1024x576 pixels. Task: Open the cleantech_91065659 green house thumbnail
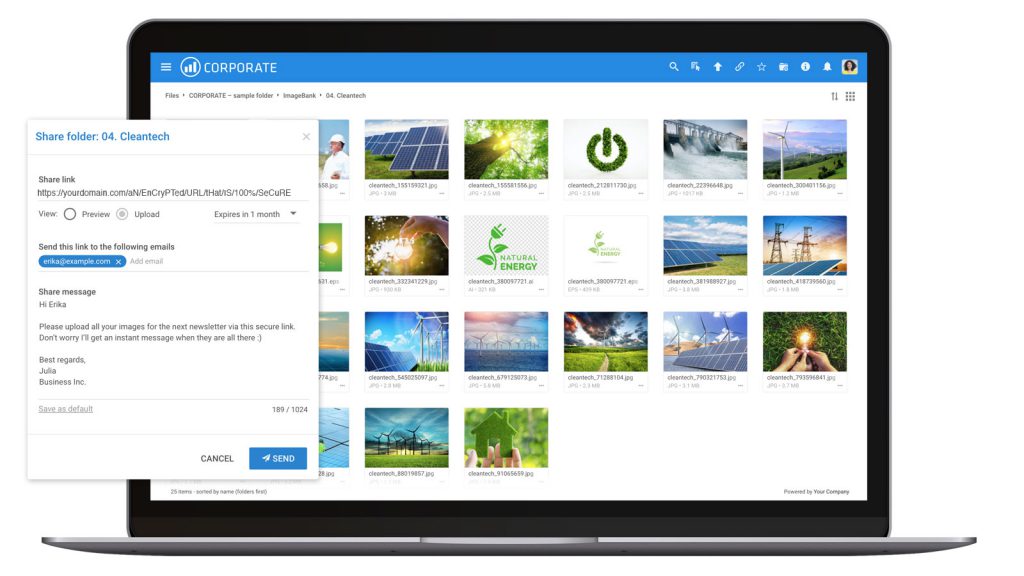[x=506, y=434]
